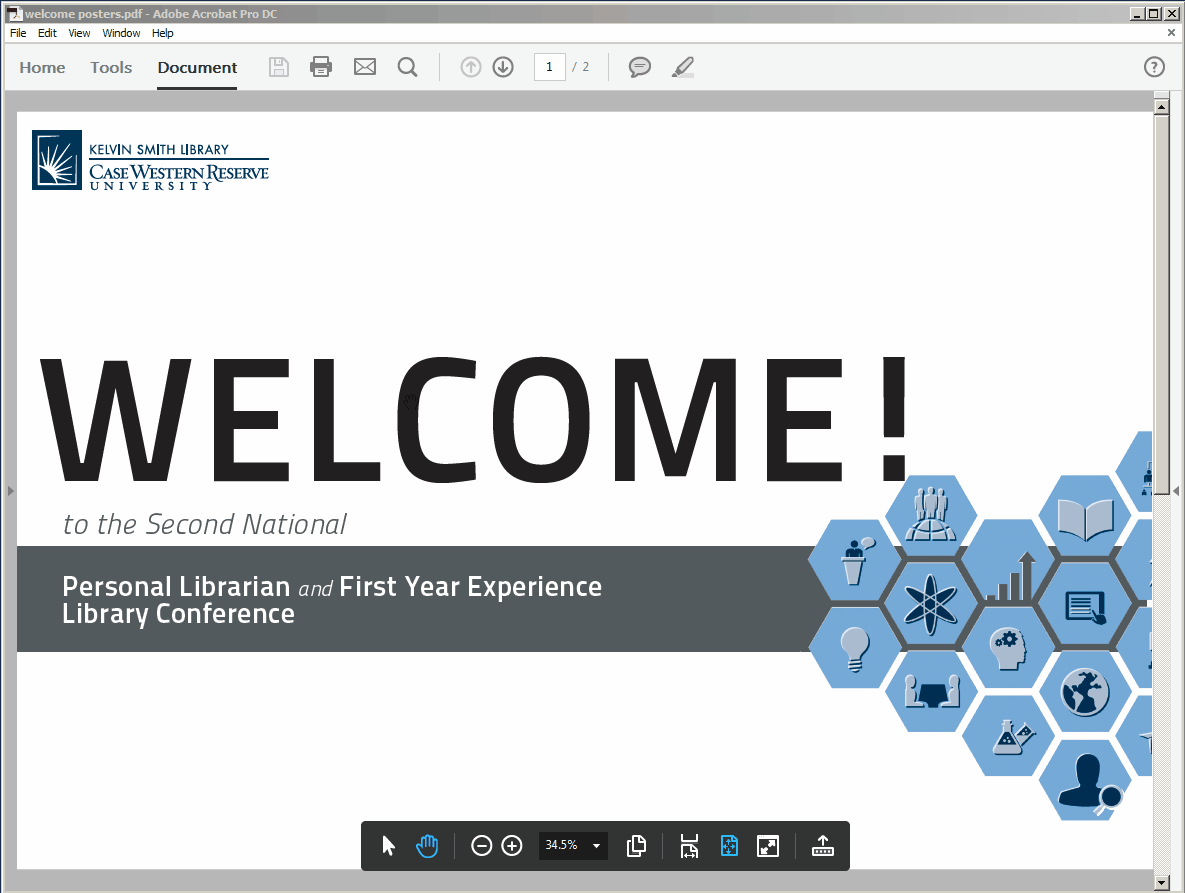Open the File menu
The width and height of the screenshot is (1185, 893).
click(18, 33)
